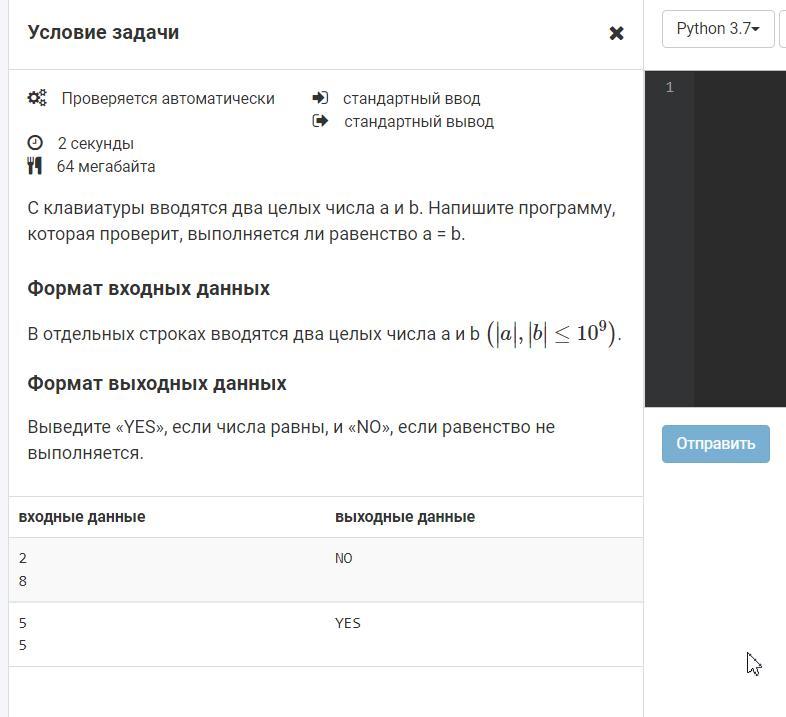
Task: Click the math constraint formula with 10⁹
Action: [553, 333]
